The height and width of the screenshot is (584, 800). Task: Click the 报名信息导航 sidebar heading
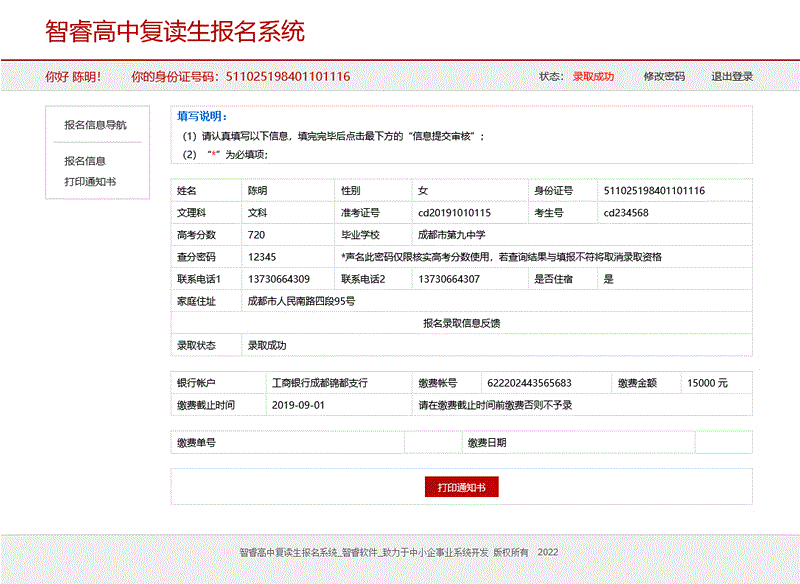[x=95, y=125]
